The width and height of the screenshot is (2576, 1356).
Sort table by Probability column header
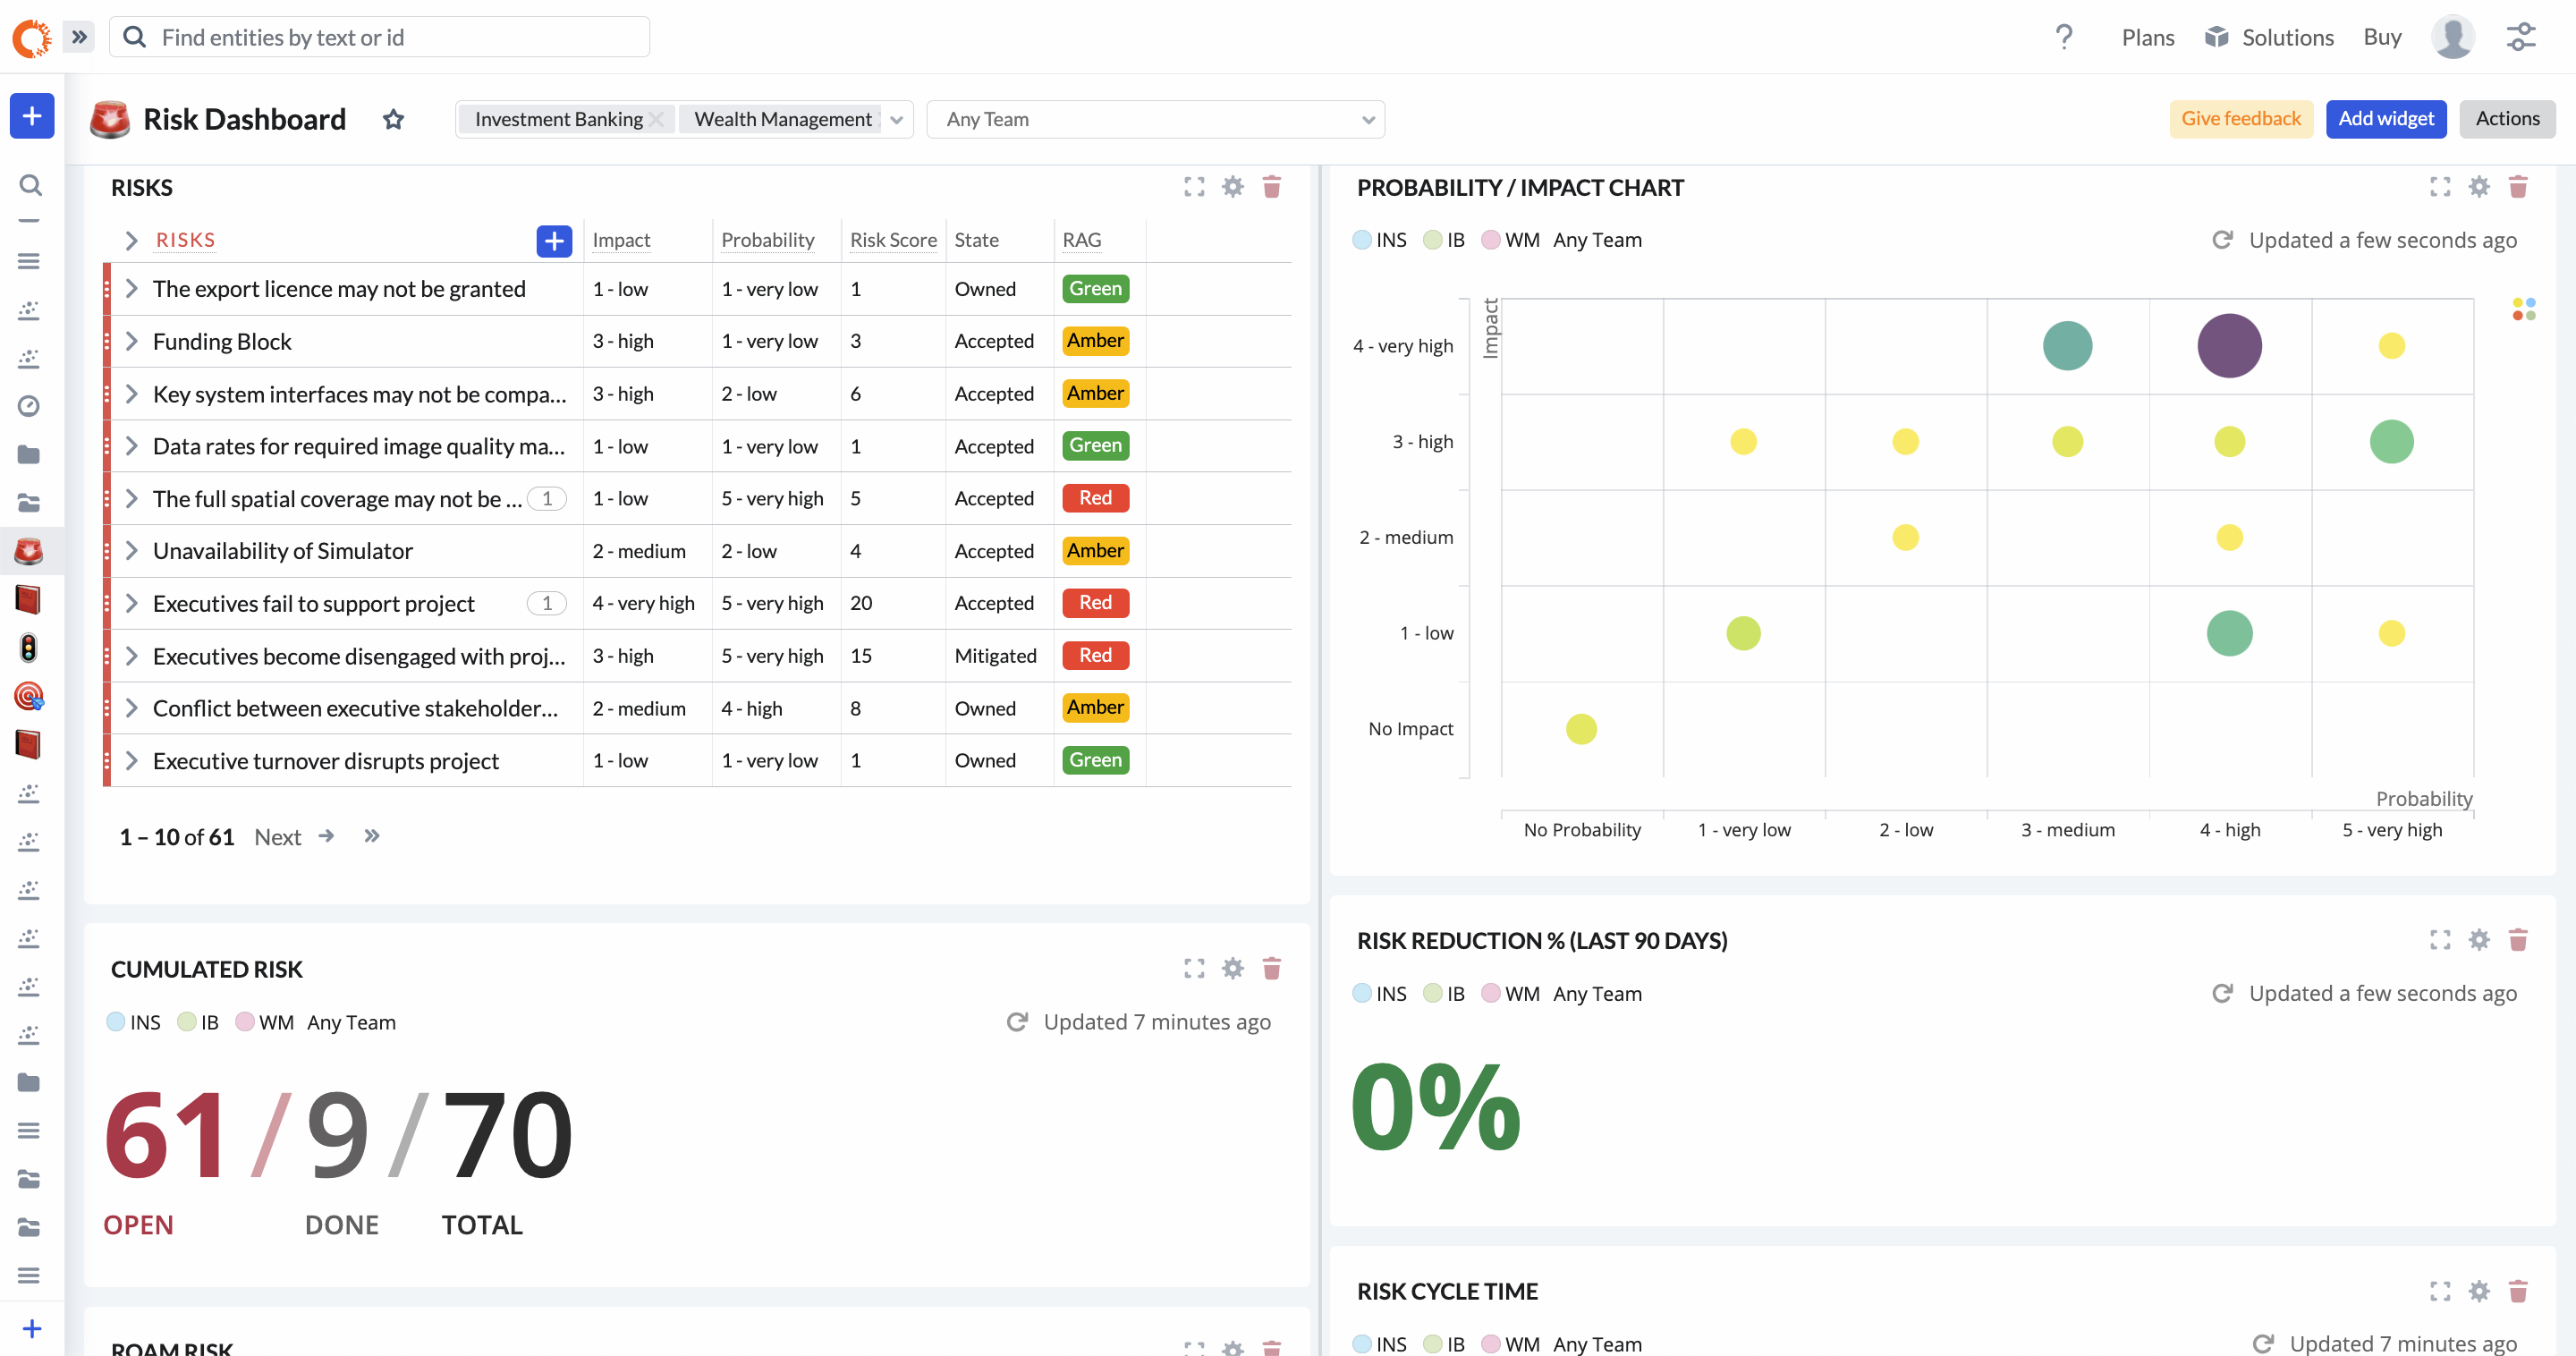(767, 240)
